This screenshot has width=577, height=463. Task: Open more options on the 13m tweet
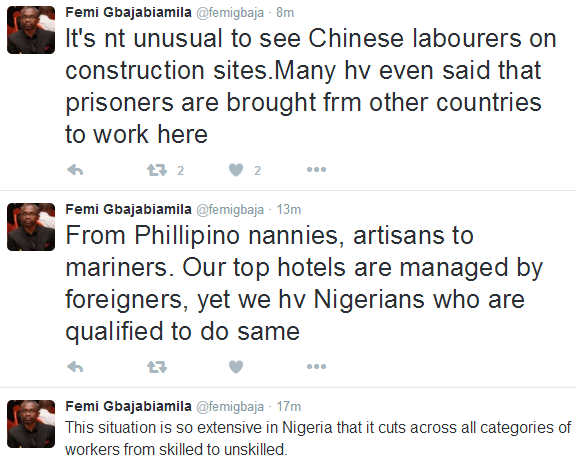point(316,367)
